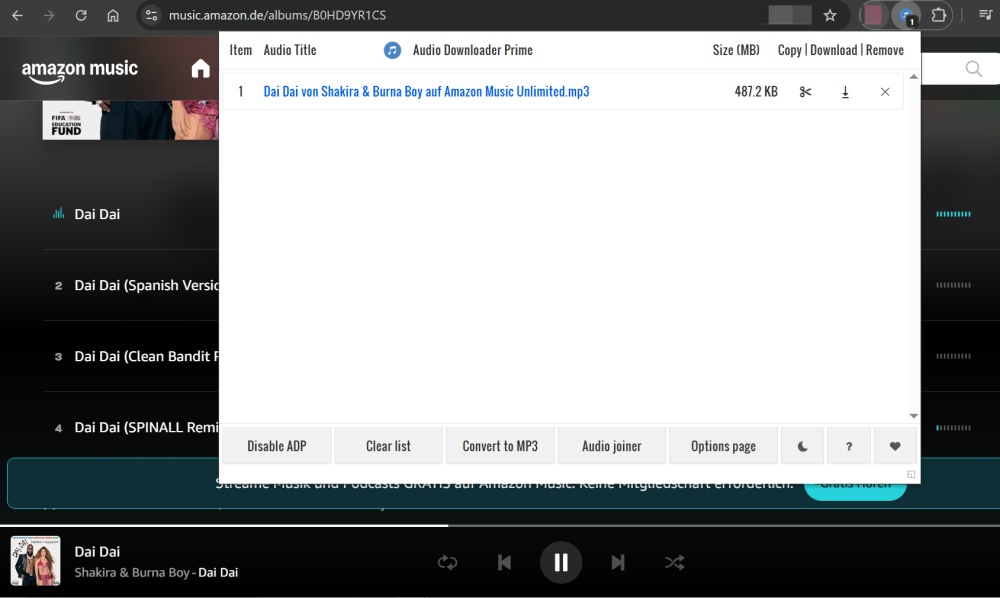Open help with the question mark button
1000x598 pixels.
tap(849, 446)
